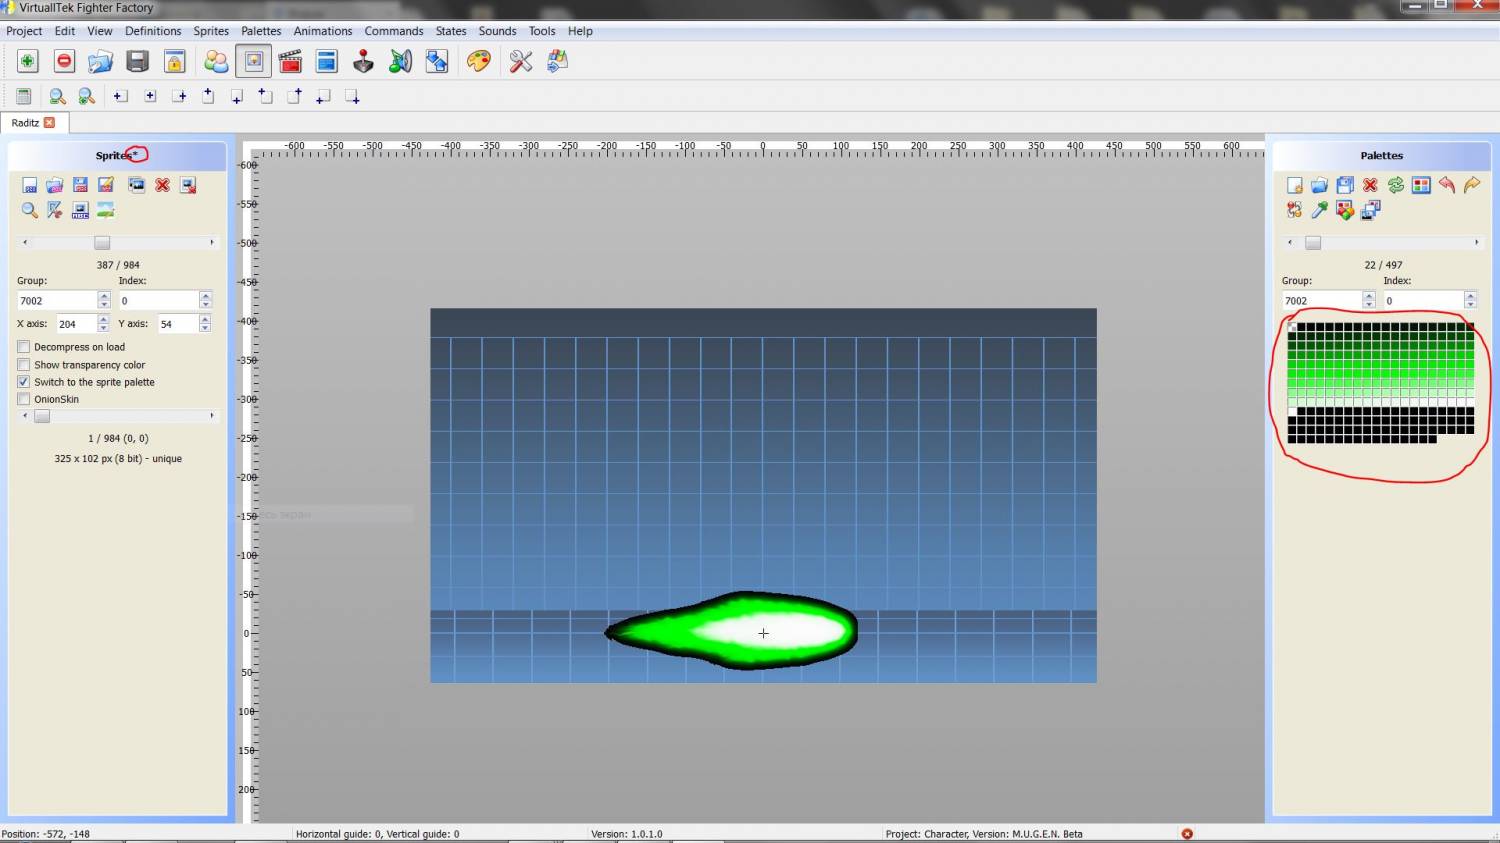Image resolution: width=1500 pixels, height=843 pixels.
Task: Click the OnionSkin slider thumb
Action: 42,416
